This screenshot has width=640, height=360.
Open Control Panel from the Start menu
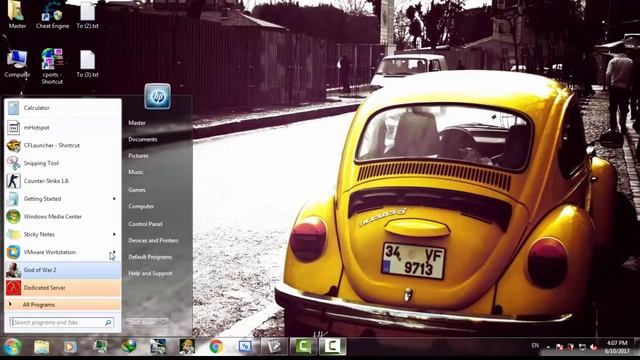point(145,224)
